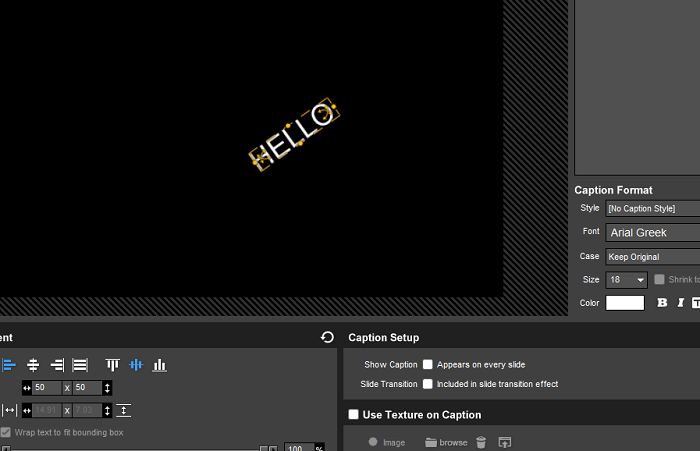Remove the caption texture with trash icon

tap(481, 442)
